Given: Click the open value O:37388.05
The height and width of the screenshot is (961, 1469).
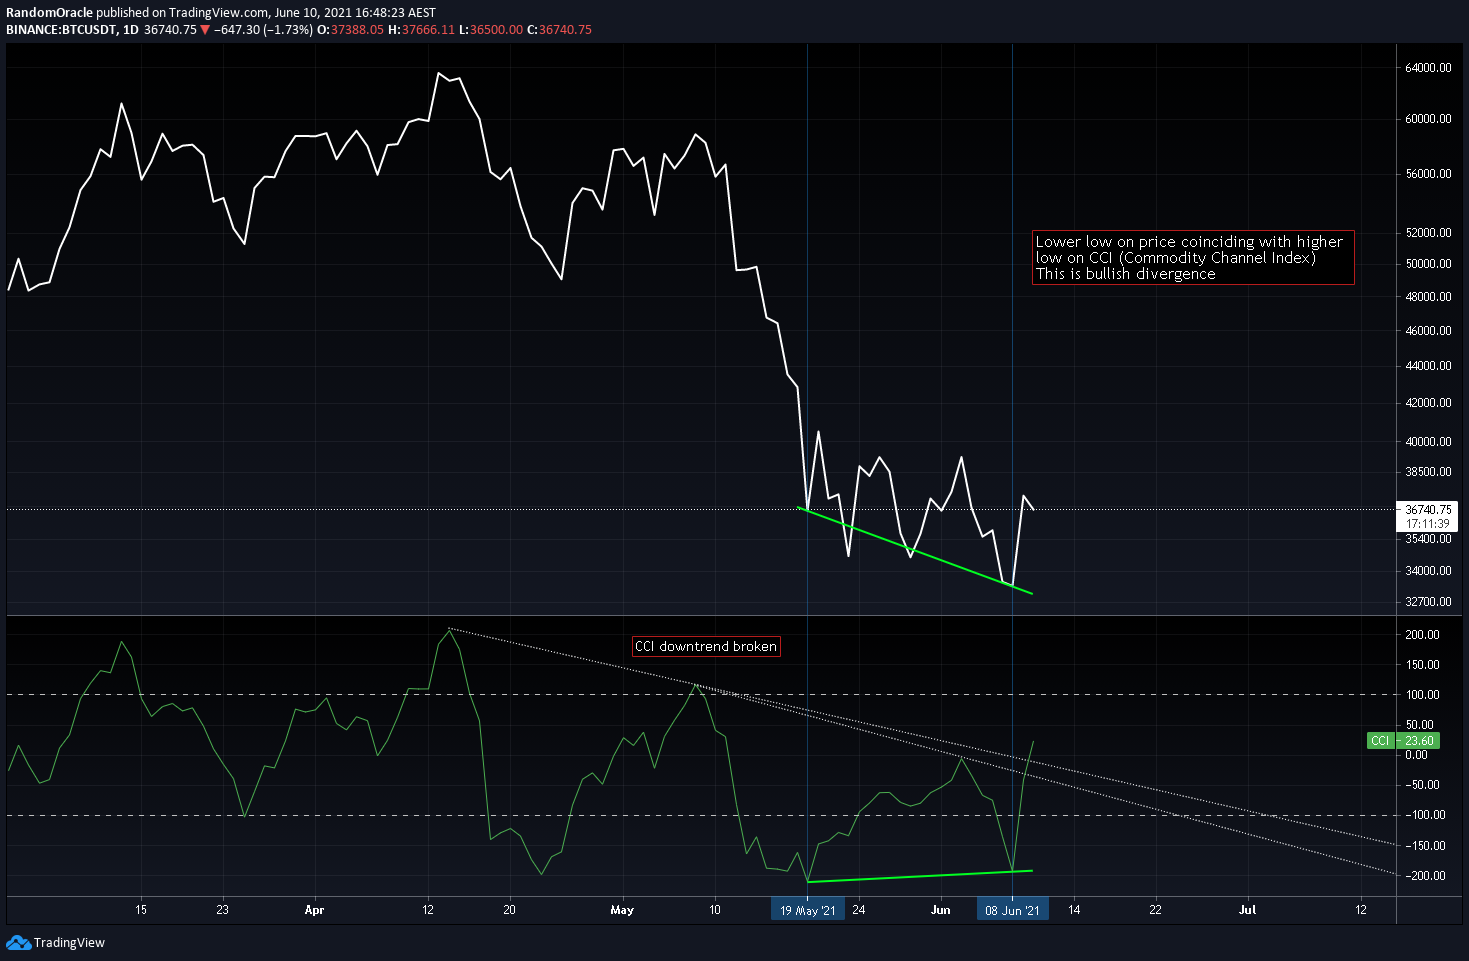Looking at the screenshot, I should [350, 30].
